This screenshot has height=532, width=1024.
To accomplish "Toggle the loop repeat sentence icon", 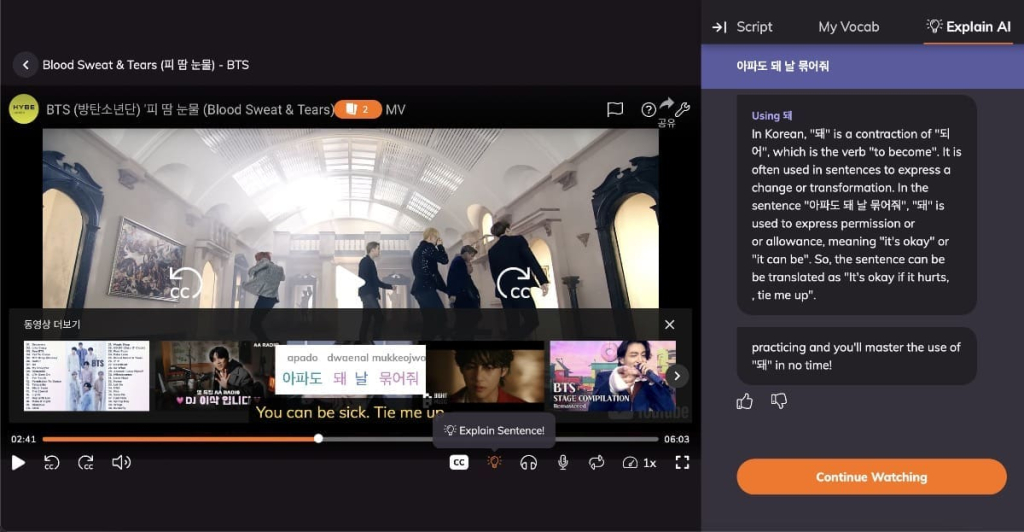I will (x=596, y=463).
